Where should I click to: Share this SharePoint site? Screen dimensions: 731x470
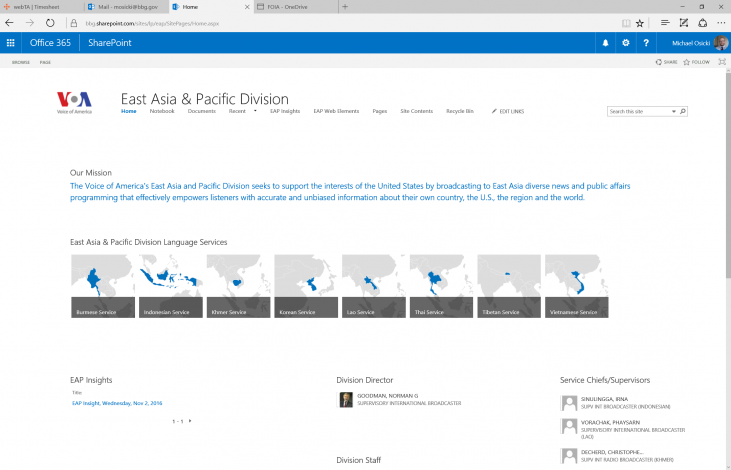click(668, 62)
